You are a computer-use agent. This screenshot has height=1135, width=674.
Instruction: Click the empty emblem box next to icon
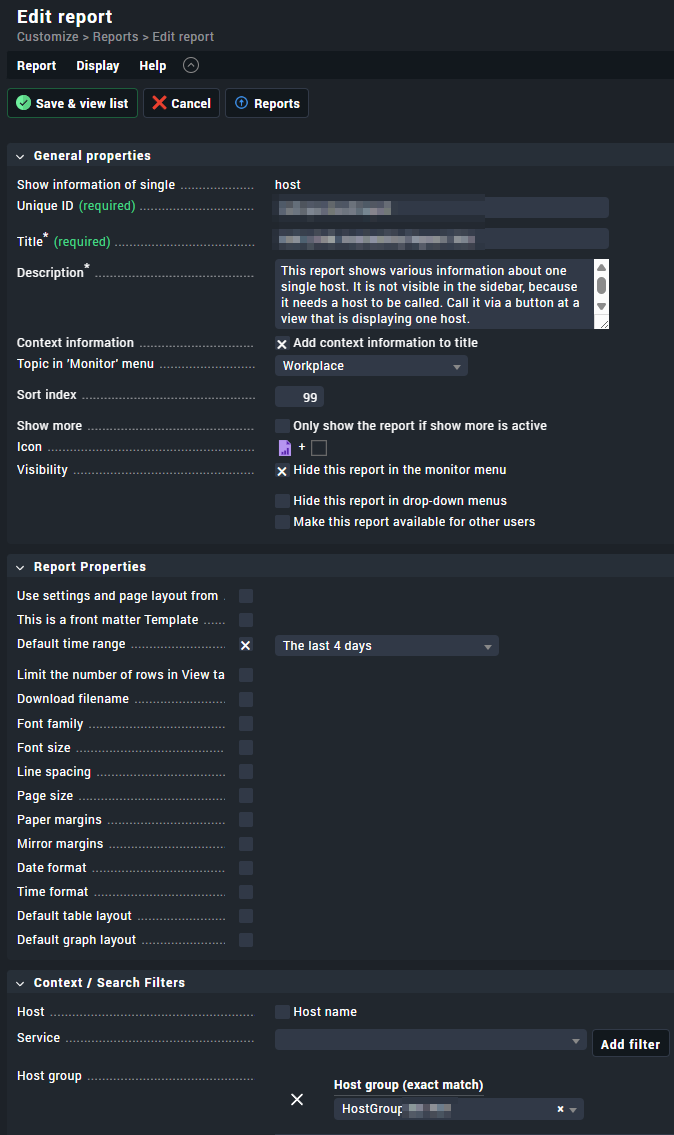(319, 448)
